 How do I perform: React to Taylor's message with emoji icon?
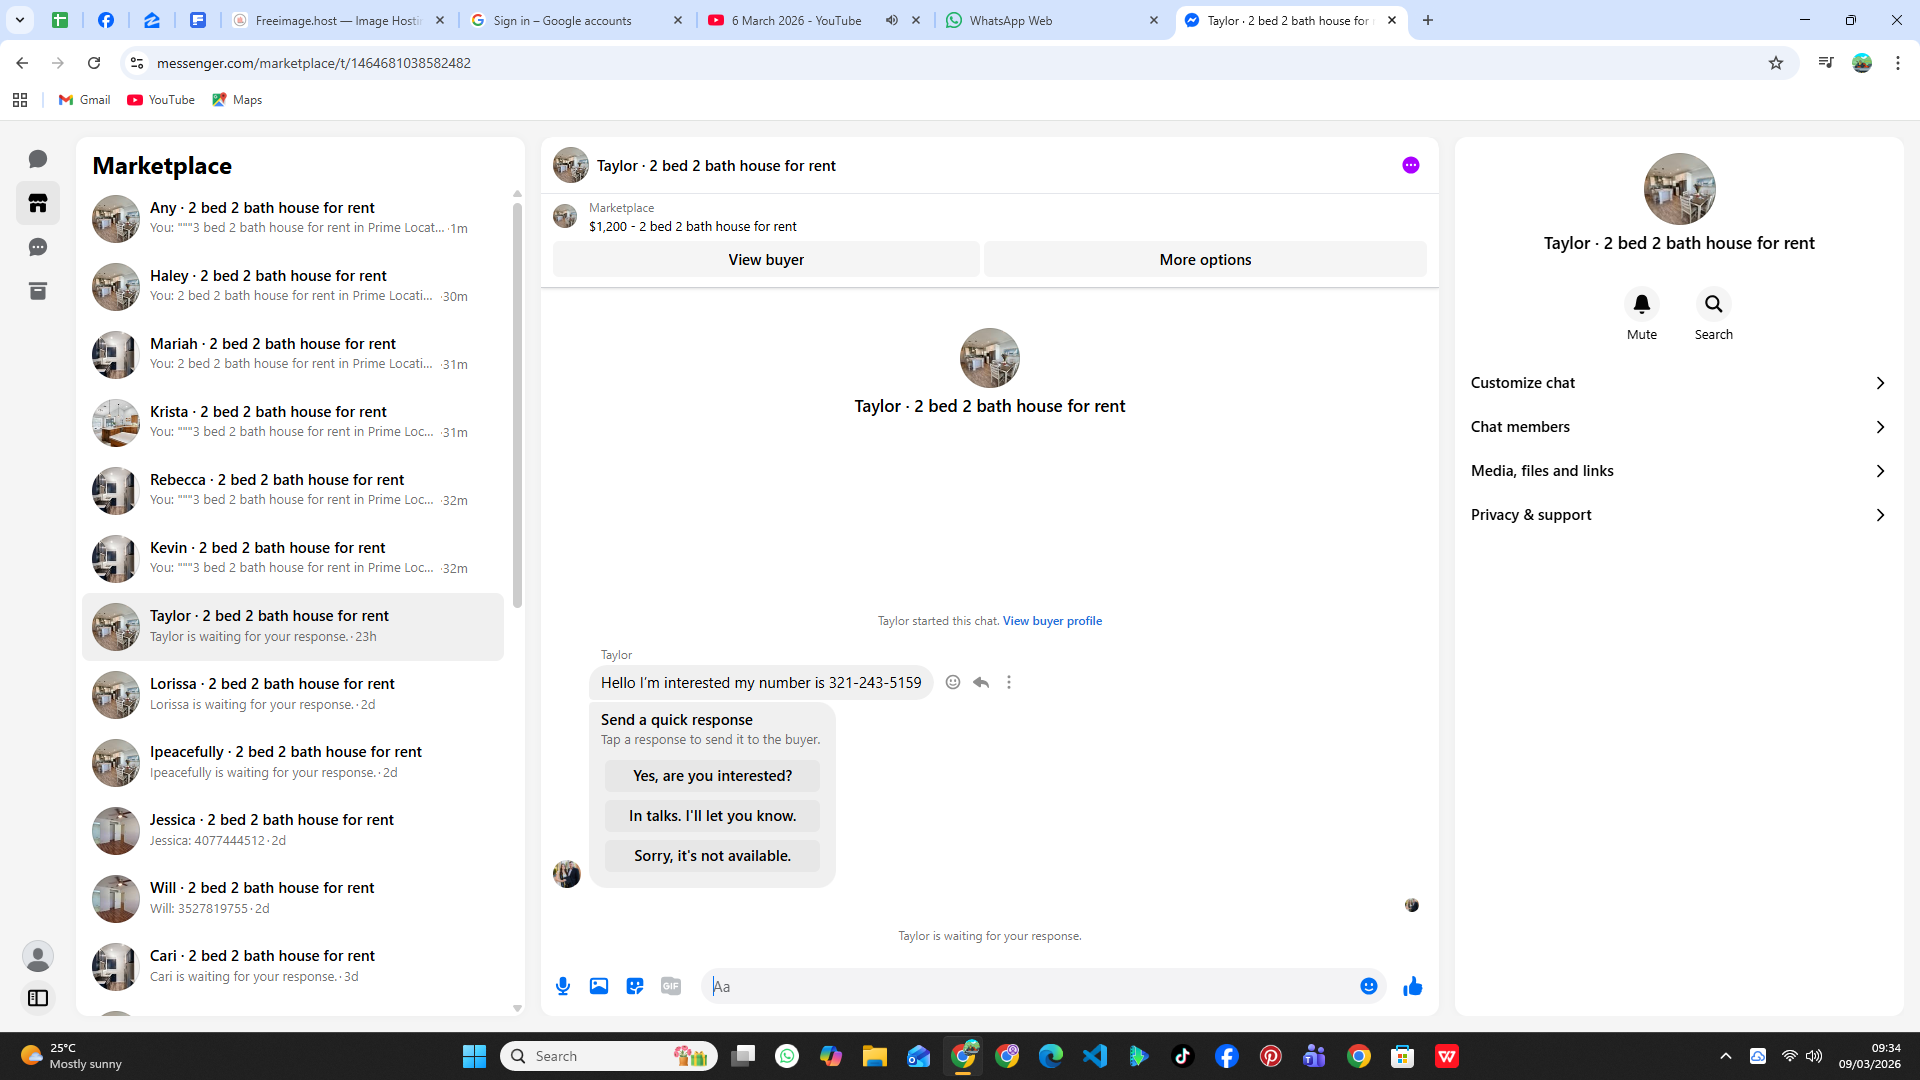tap(953, 682)
